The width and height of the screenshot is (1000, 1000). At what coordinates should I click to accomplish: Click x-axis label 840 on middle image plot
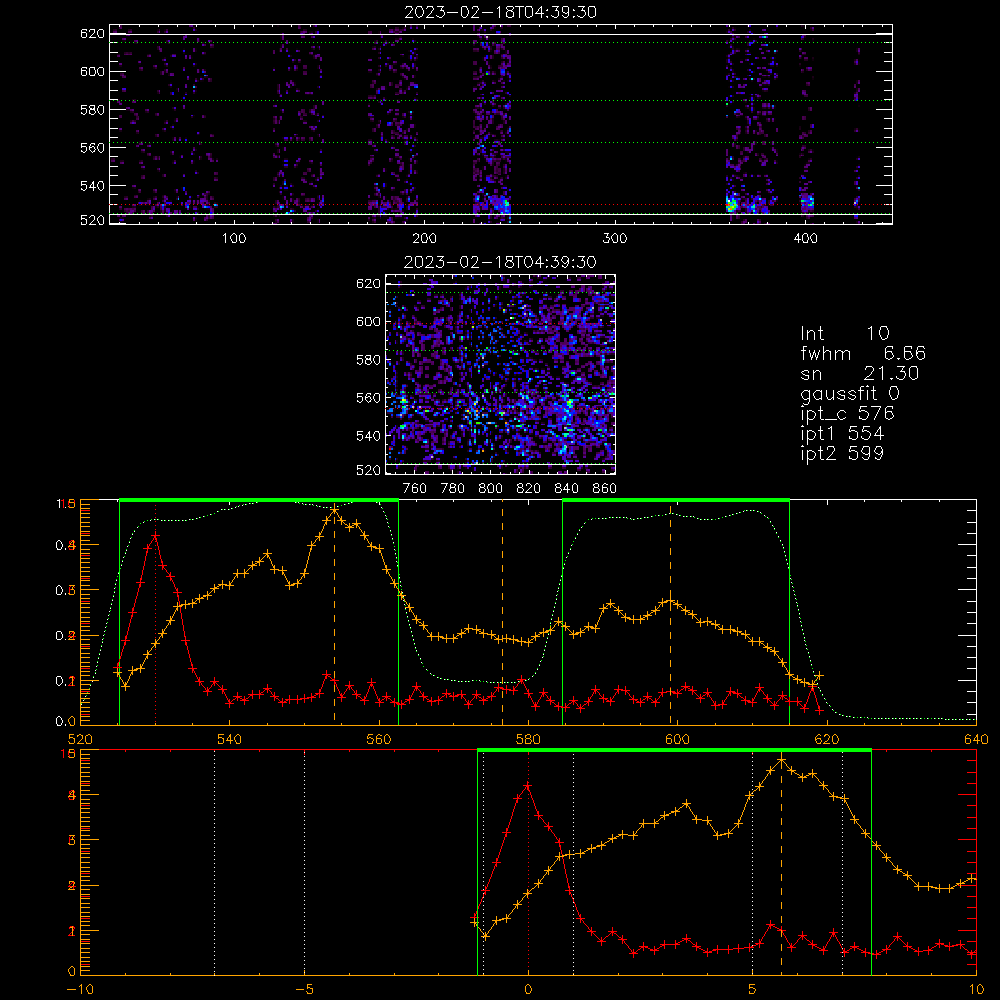566,489
